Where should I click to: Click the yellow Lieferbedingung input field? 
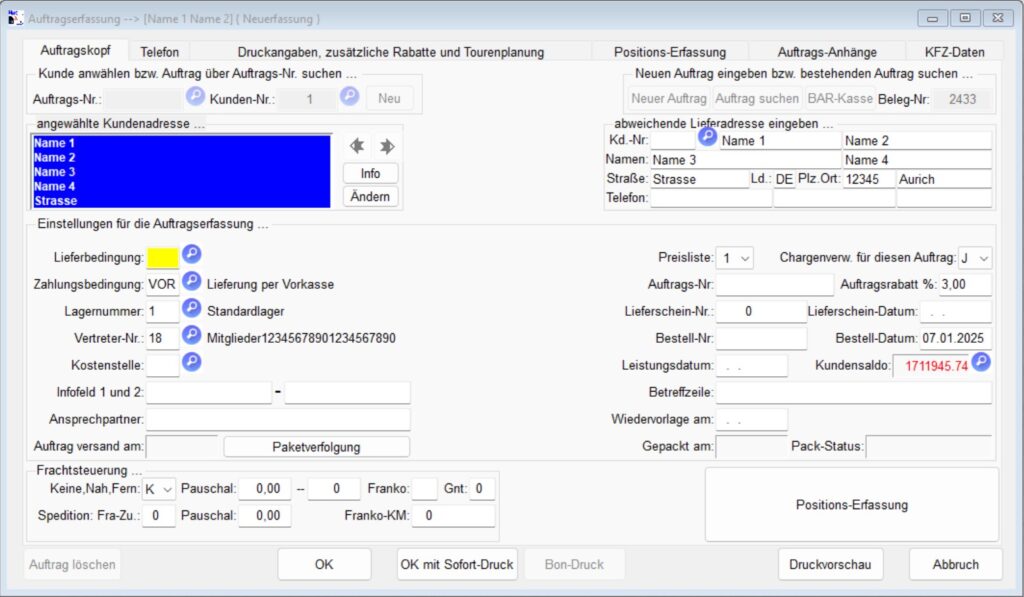(x=163, y=258)
